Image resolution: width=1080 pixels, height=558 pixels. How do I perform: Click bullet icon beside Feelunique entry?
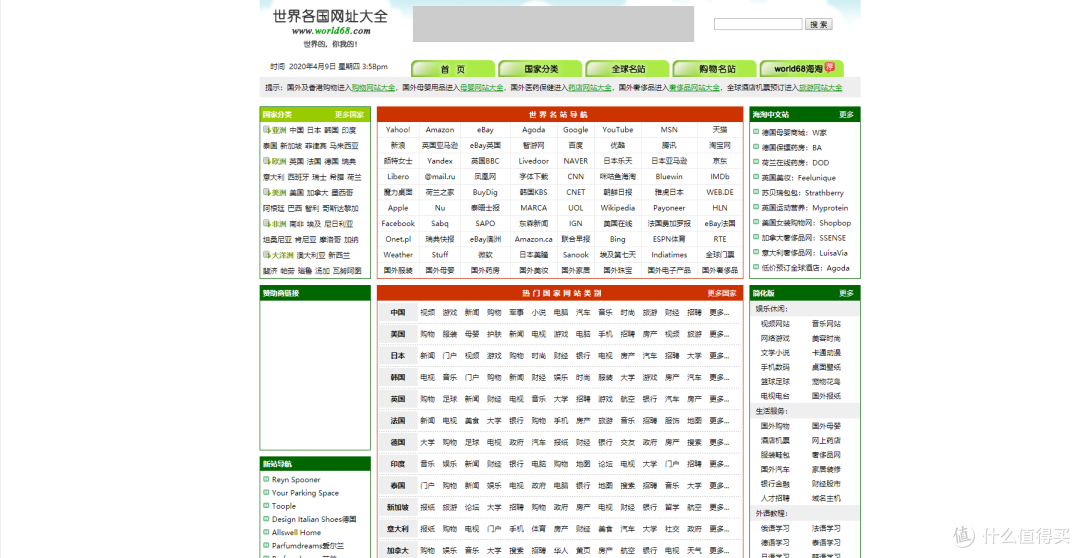(756, 177)
